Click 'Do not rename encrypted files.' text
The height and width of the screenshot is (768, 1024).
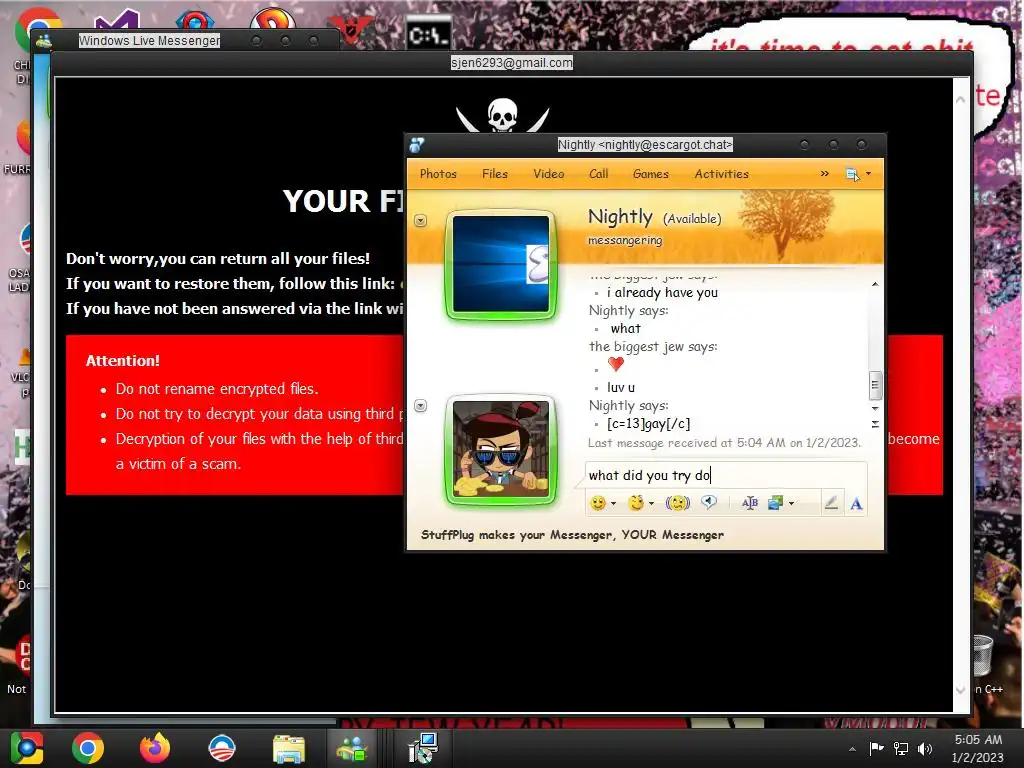click(x=217, y=389)
